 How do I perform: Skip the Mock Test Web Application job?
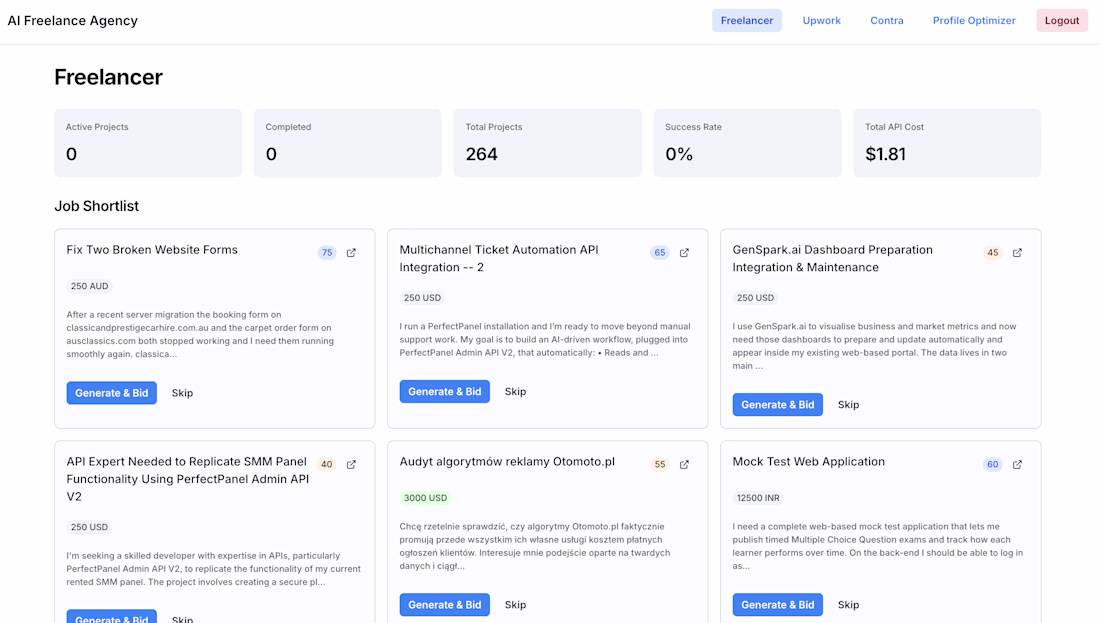point(848,605)
